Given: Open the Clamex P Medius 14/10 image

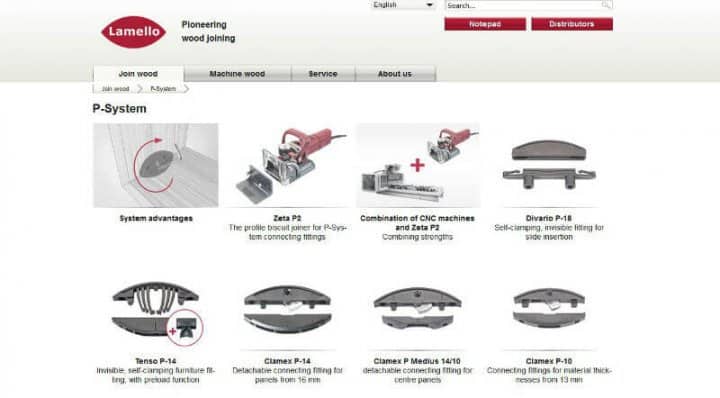Looking at the screenshot, I should click(417, 309).
